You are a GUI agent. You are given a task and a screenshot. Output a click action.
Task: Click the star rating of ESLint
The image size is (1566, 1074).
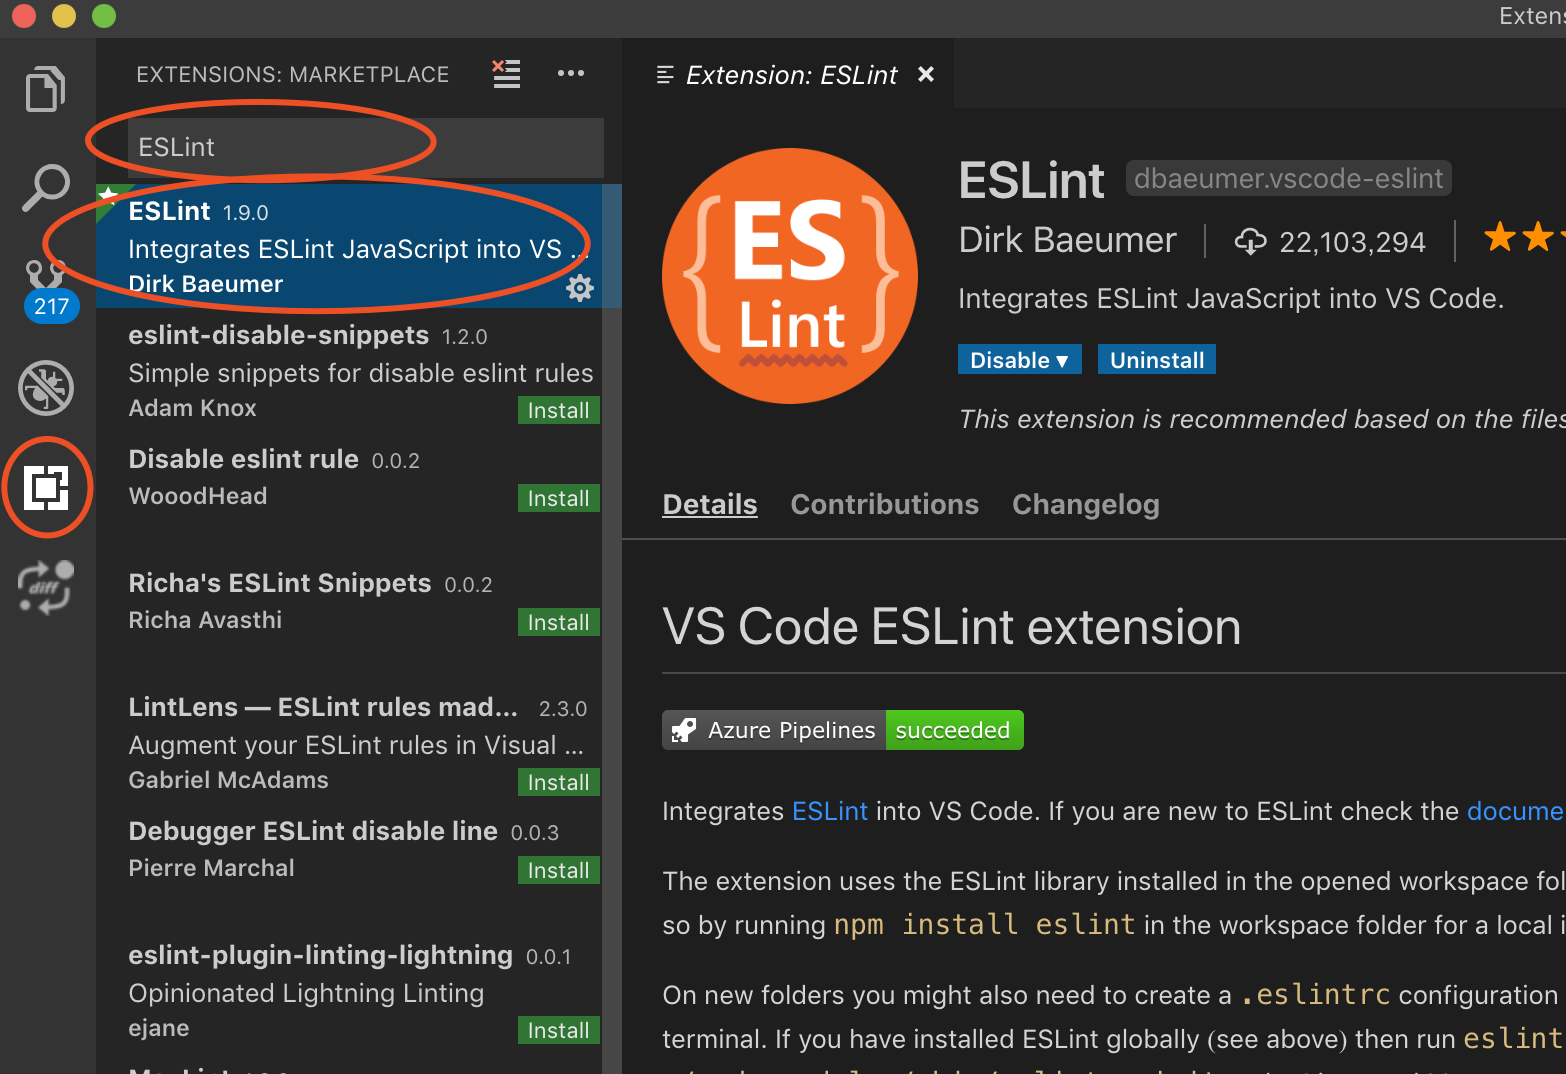(x=1523, y=238)
